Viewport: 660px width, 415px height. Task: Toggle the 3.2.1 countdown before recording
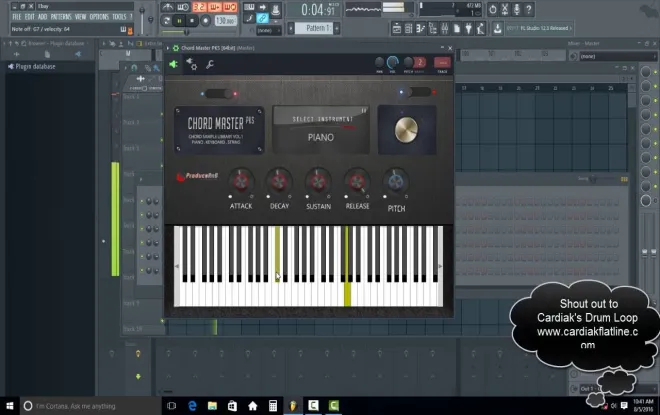[x=199, y=7]
